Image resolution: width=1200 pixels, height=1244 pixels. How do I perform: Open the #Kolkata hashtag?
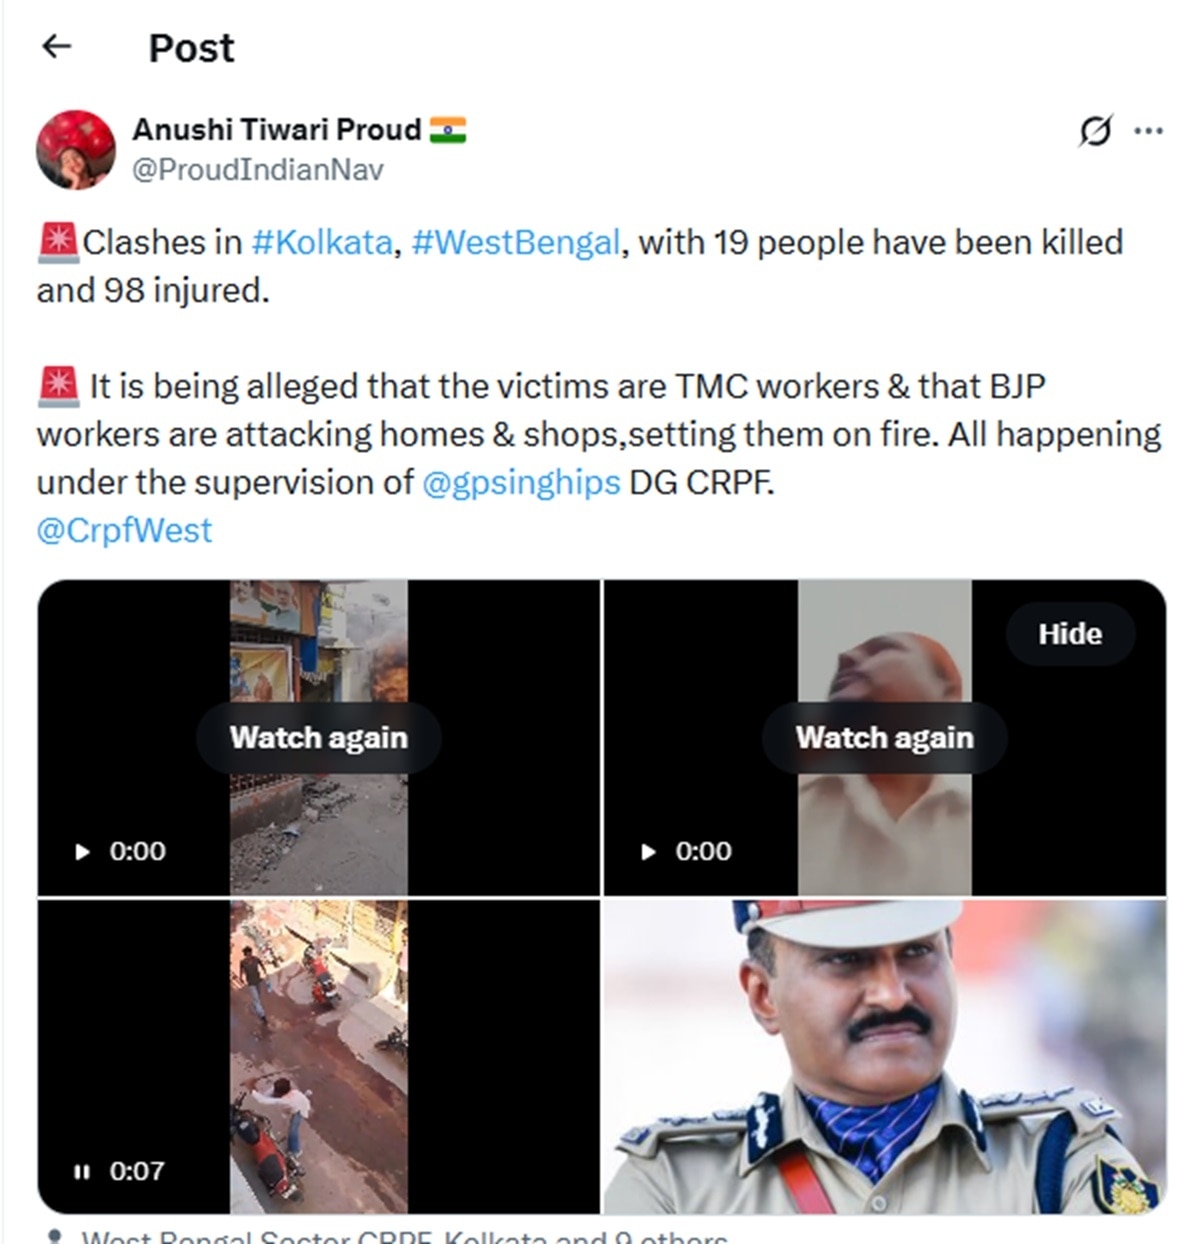point(322,242)
